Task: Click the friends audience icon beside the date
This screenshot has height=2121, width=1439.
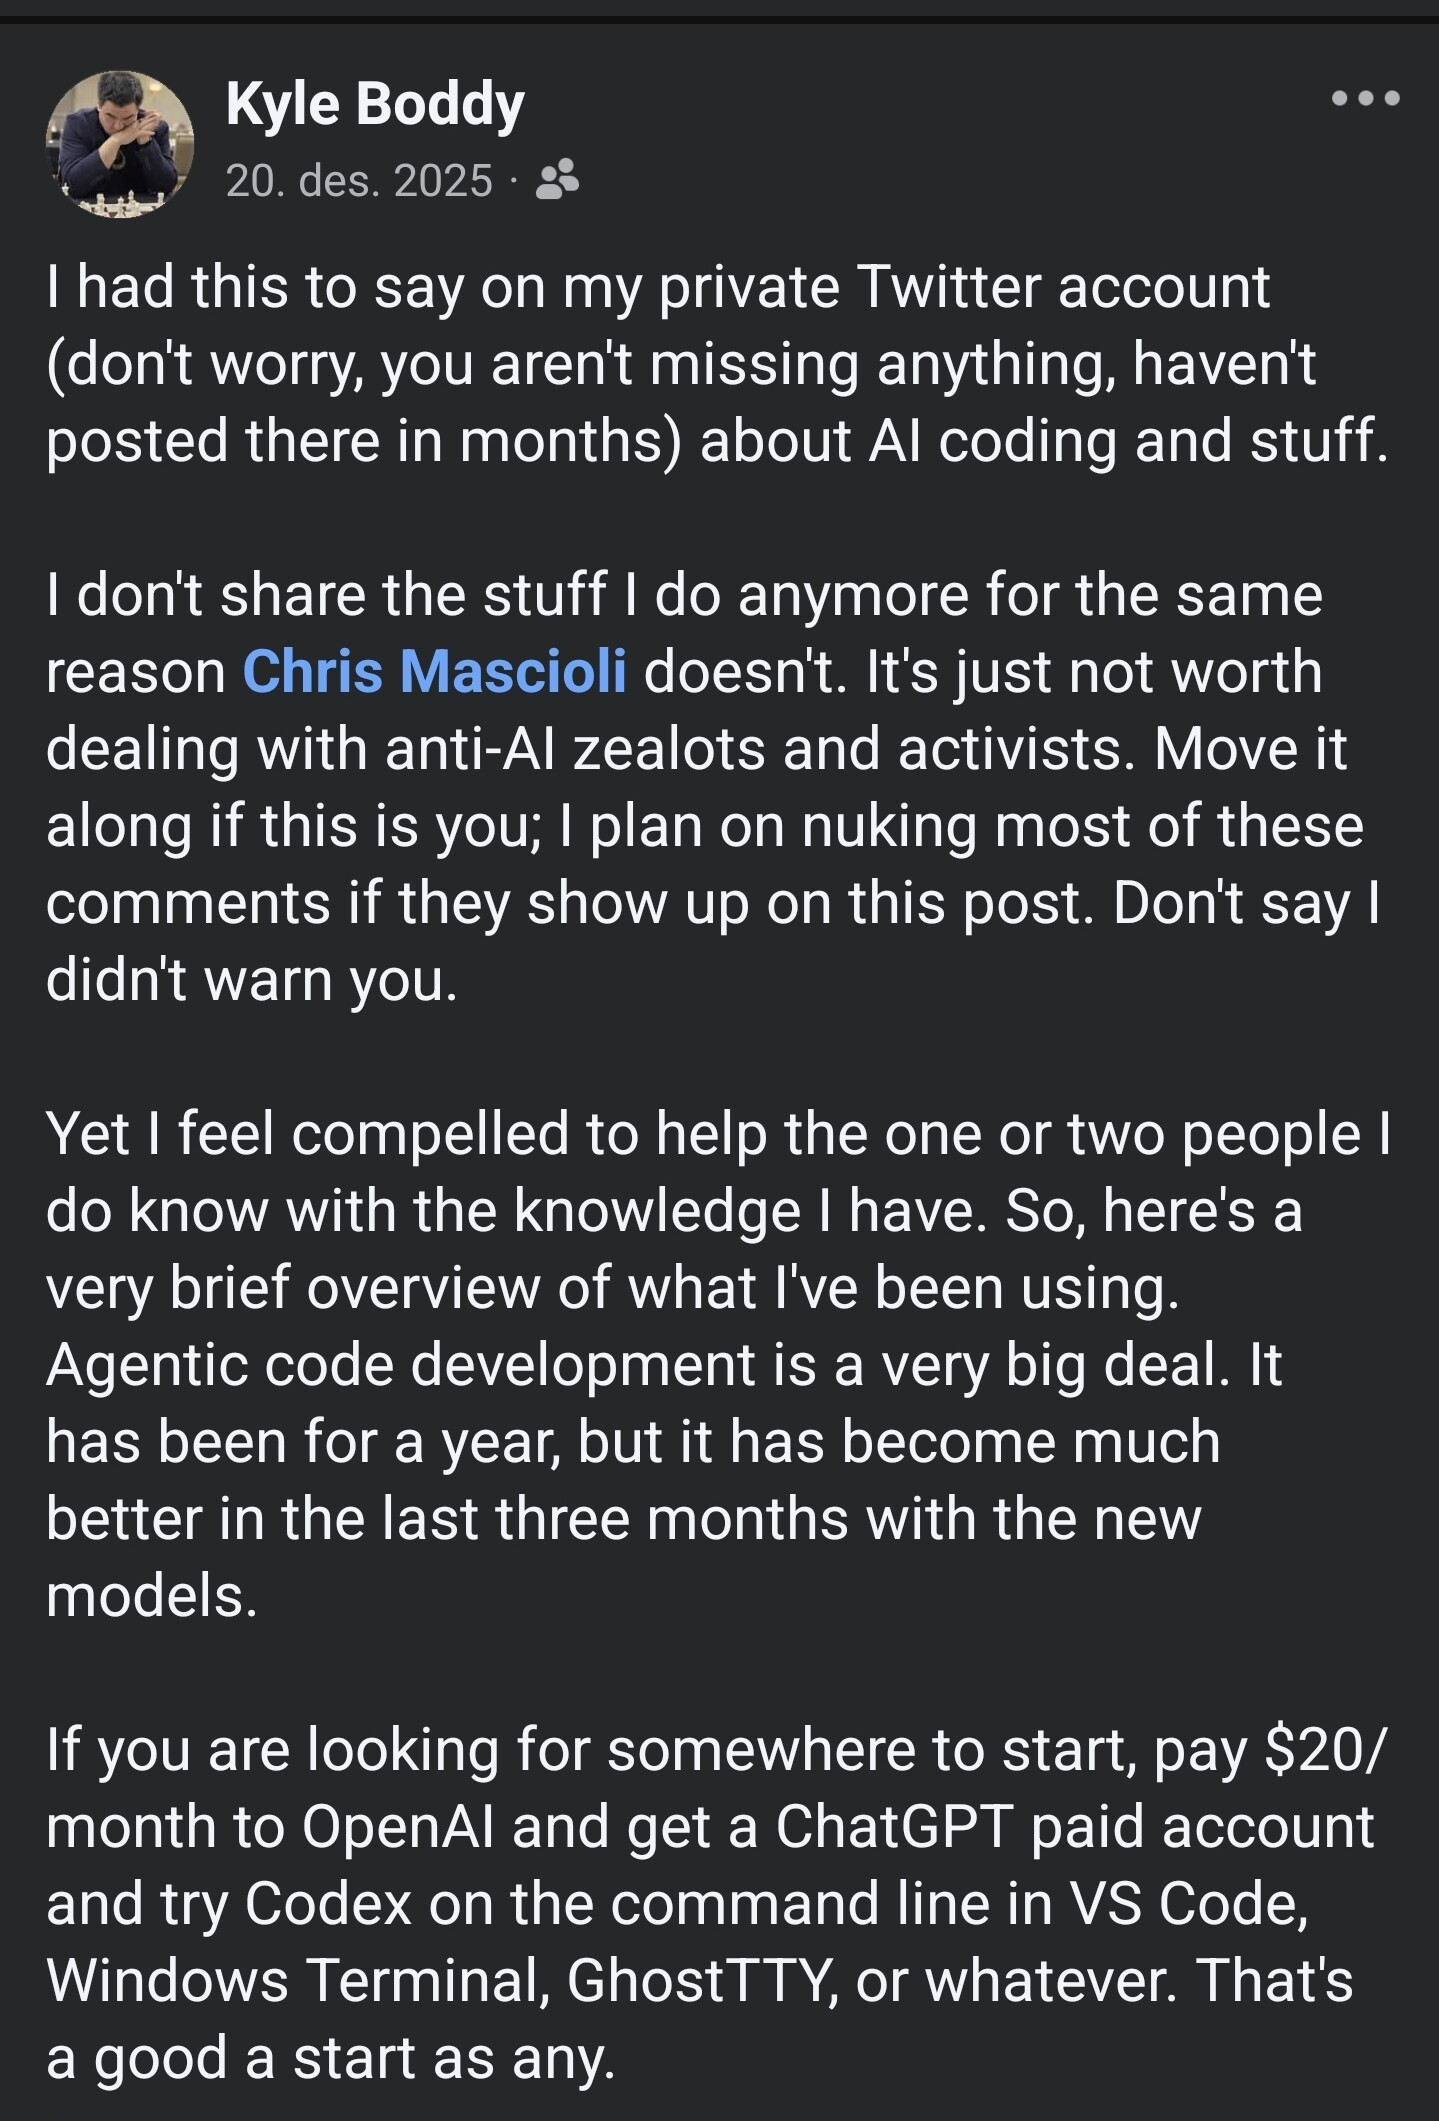Action: point(557,180)
